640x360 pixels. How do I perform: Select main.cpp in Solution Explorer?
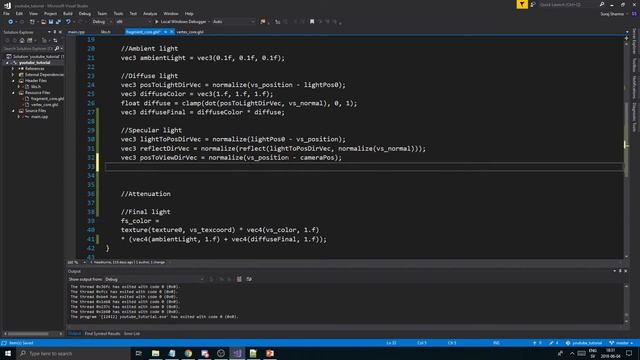click(x=39, y=117)
